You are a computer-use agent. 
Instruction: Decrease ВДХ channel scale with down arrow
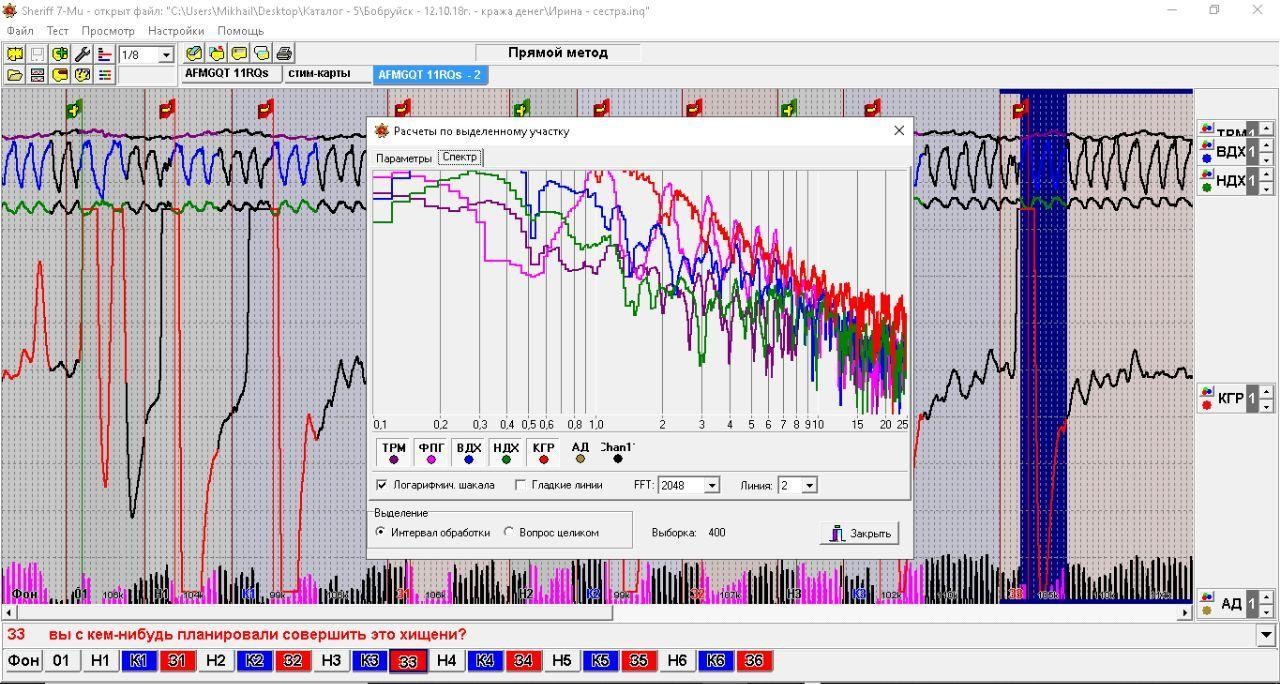pyautogui.click(x=1266, y=160)
